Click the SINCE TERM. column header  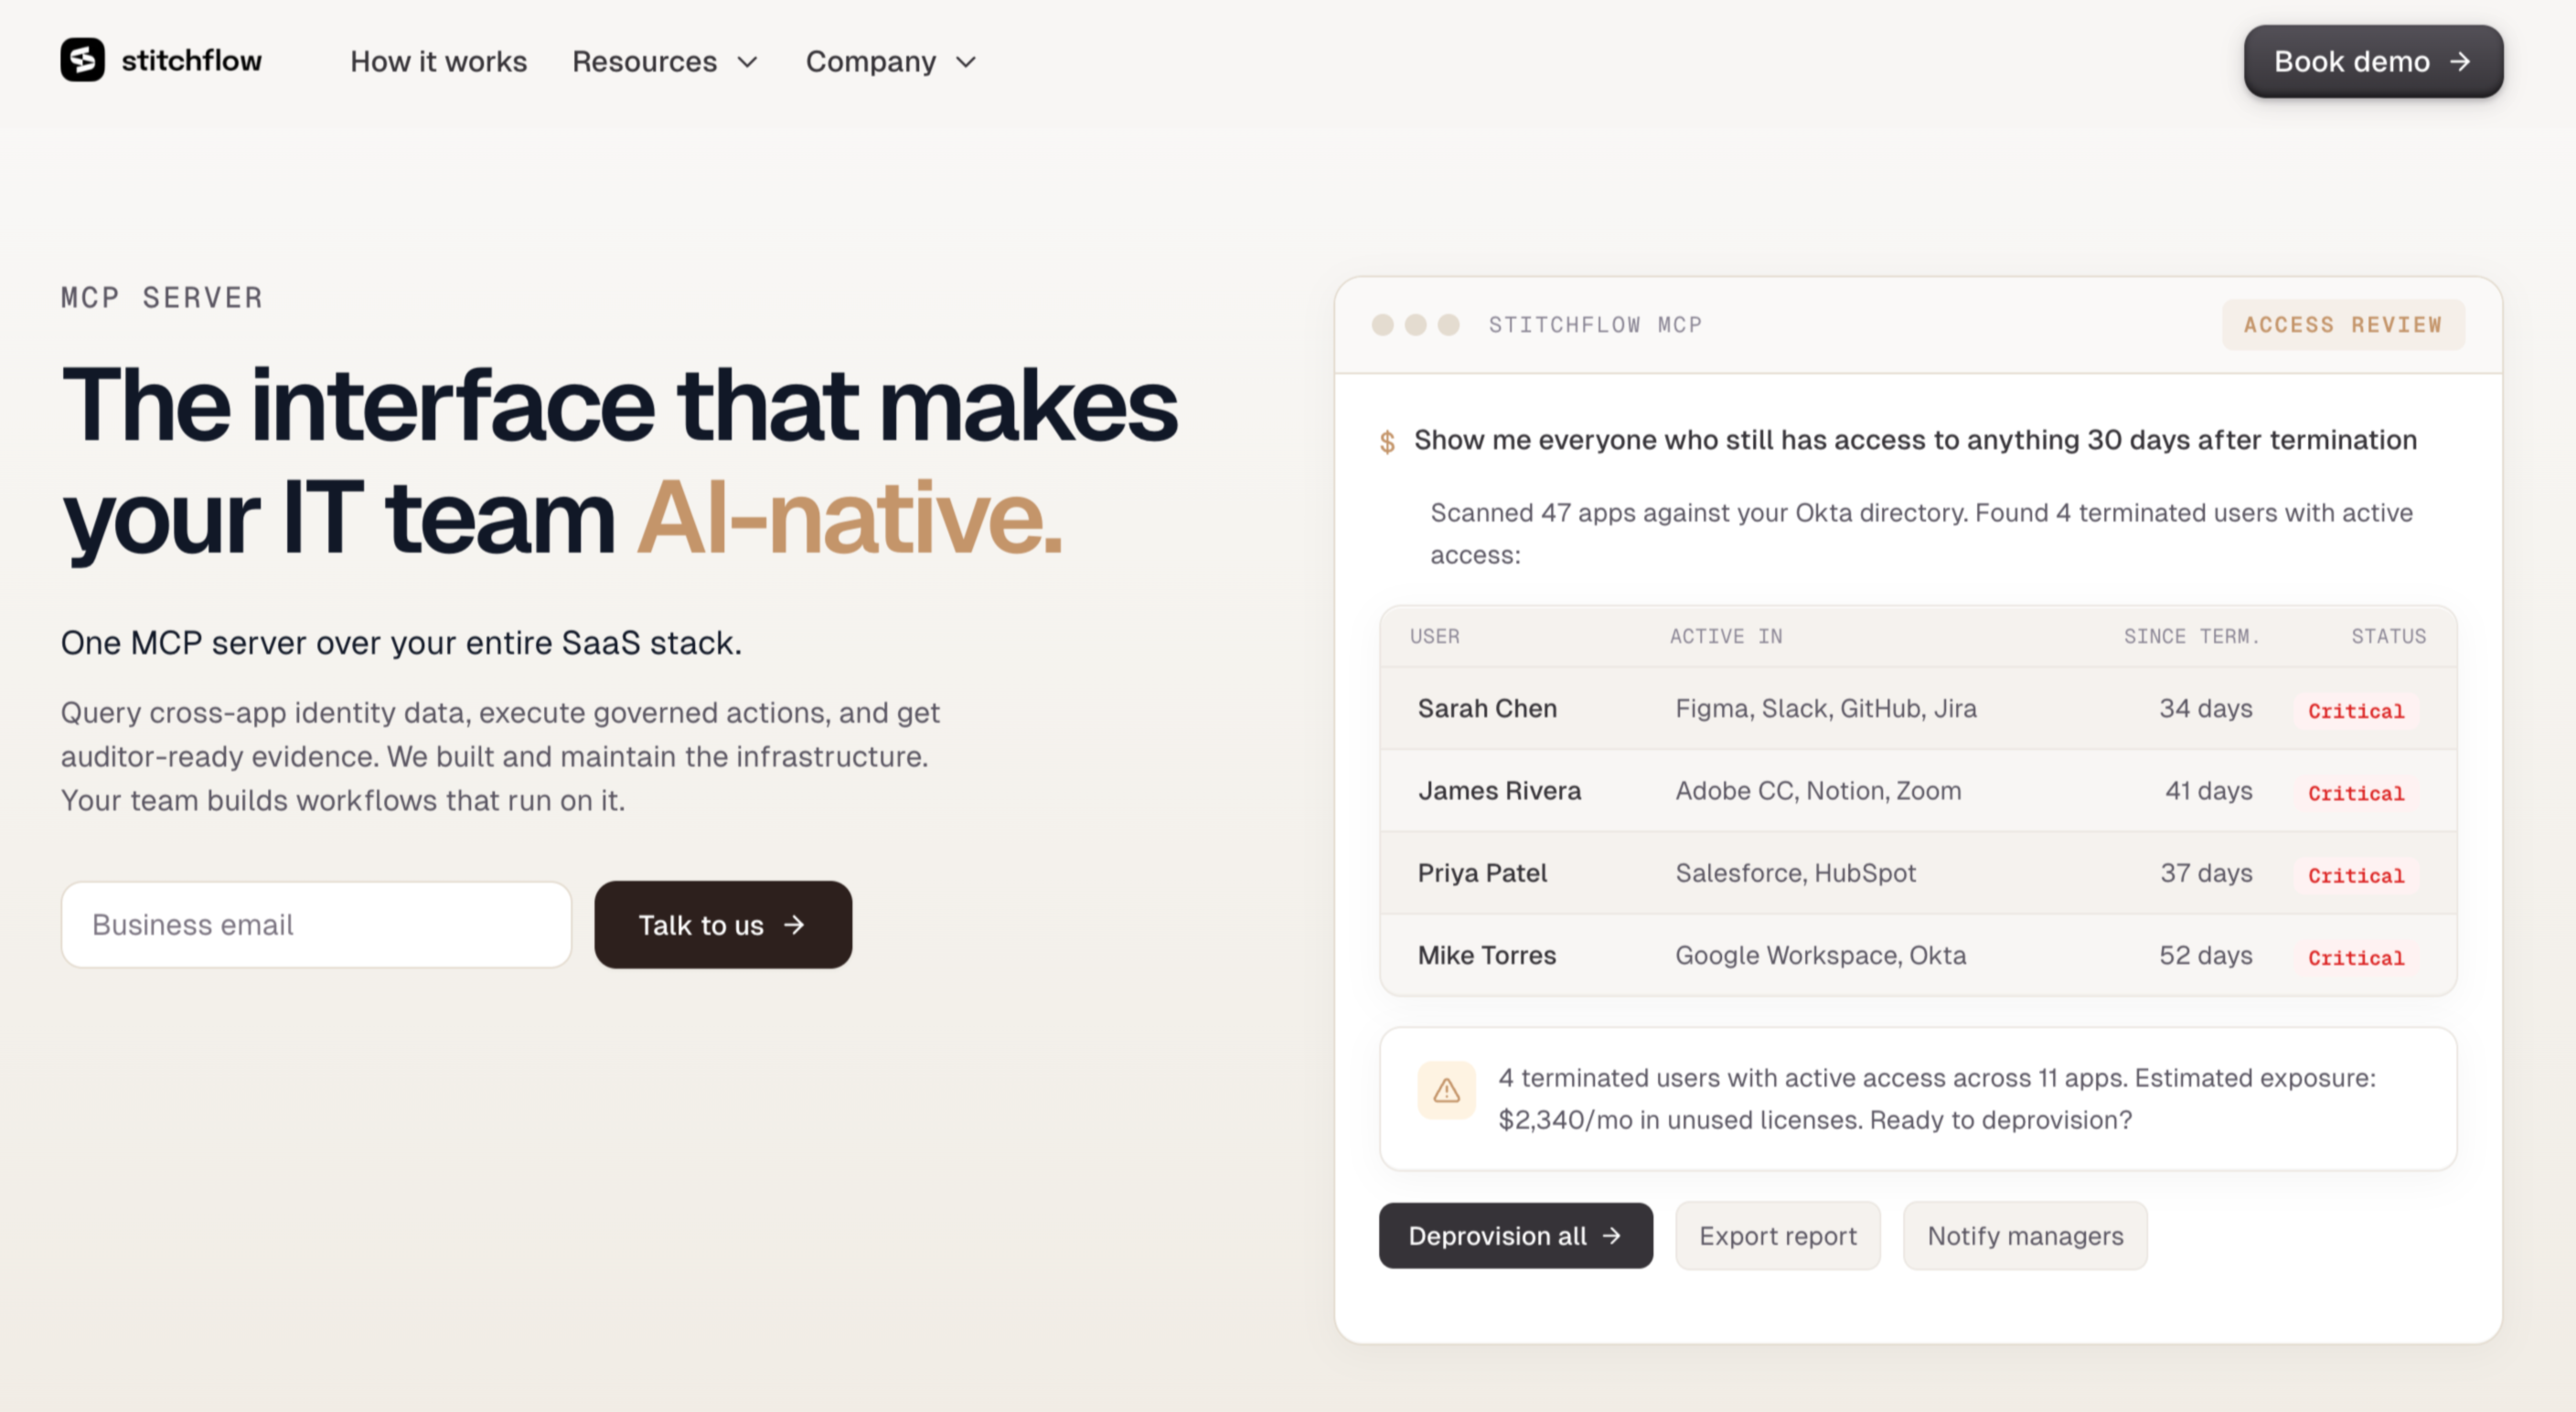[2191, 636]
